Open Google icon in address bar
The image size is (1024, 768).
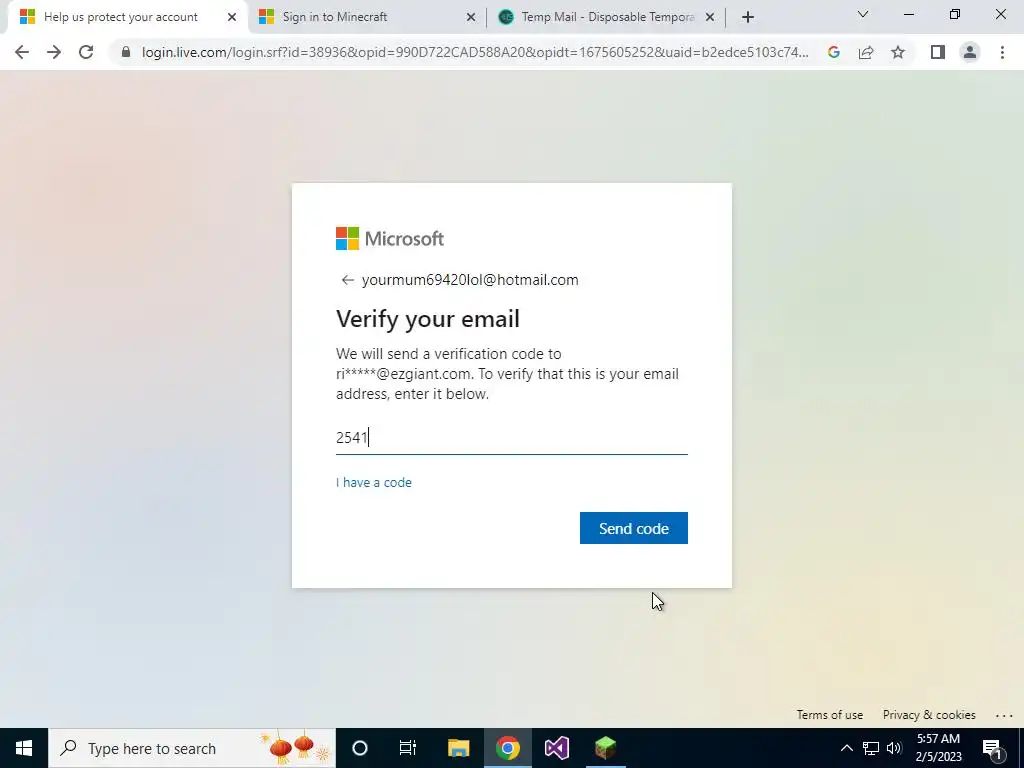(x=833, y=52)
